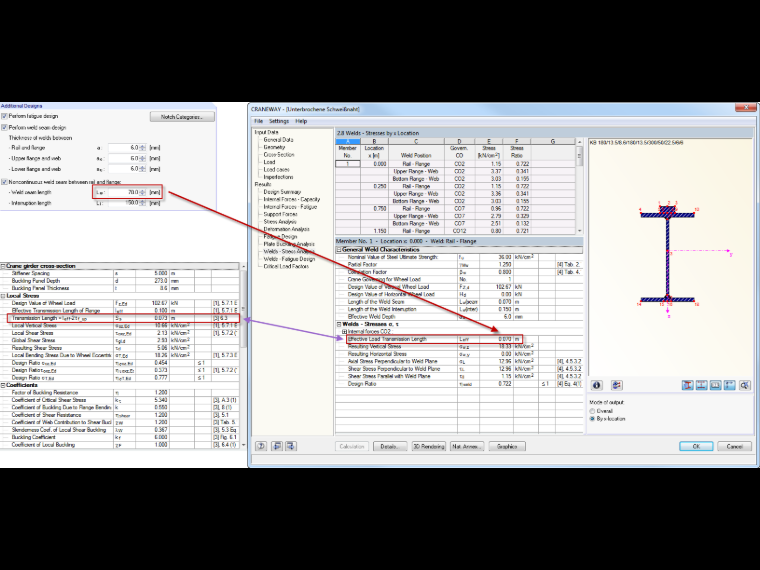Click the Nat. Annex button
Screen dimensions: 760x570
pyautogui.click(x=467, y=446)
